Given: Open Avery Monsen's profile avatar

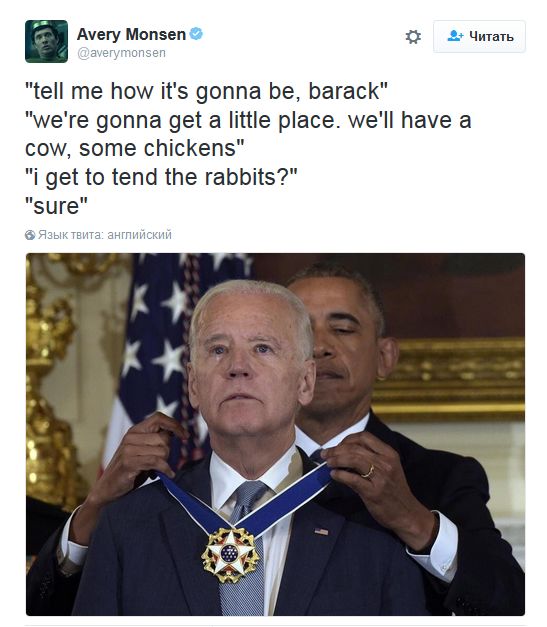Looking at the screenshot, I should (46, 41).
